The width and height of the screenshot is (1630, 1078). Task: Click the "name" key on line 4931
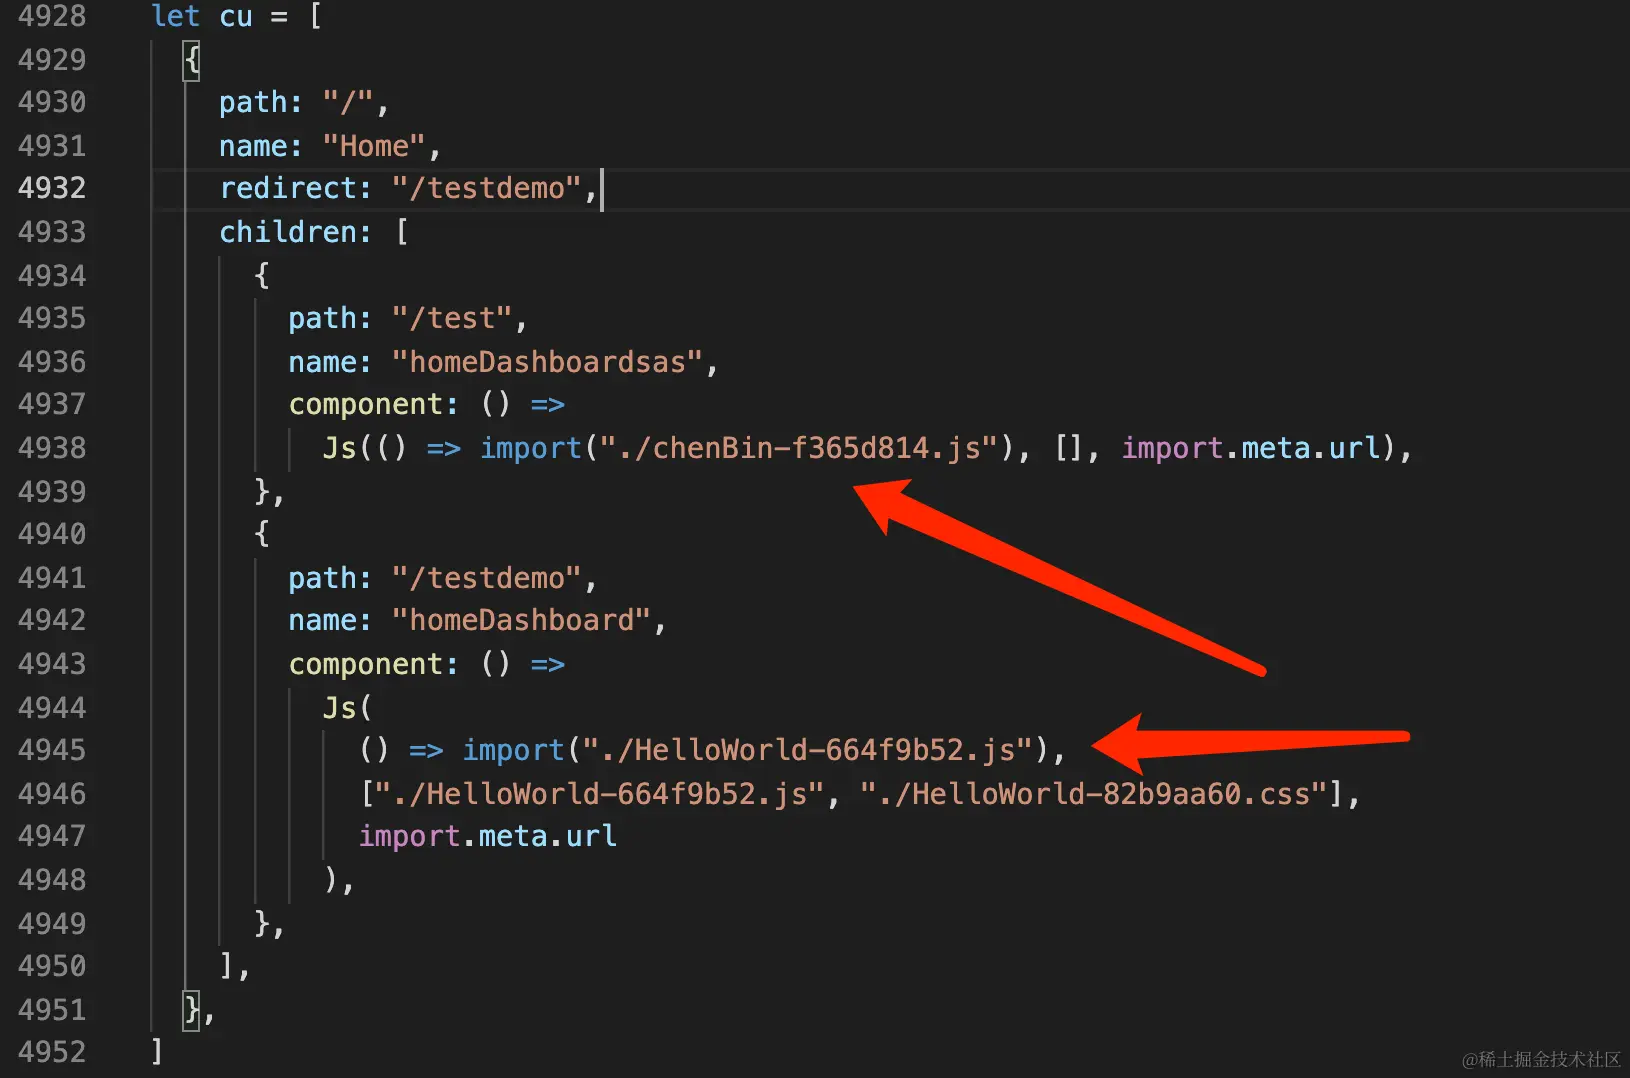click(254, 146)
